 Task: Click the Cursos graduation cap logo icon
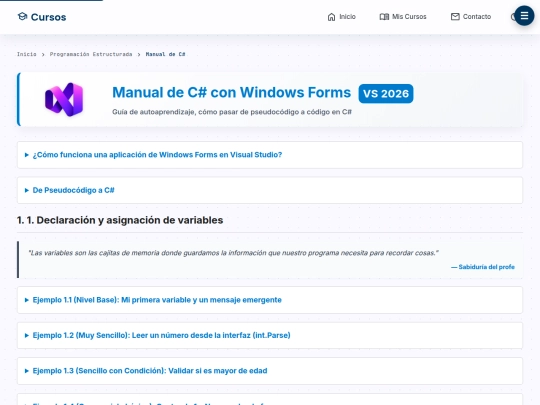[x=22, y=17]
